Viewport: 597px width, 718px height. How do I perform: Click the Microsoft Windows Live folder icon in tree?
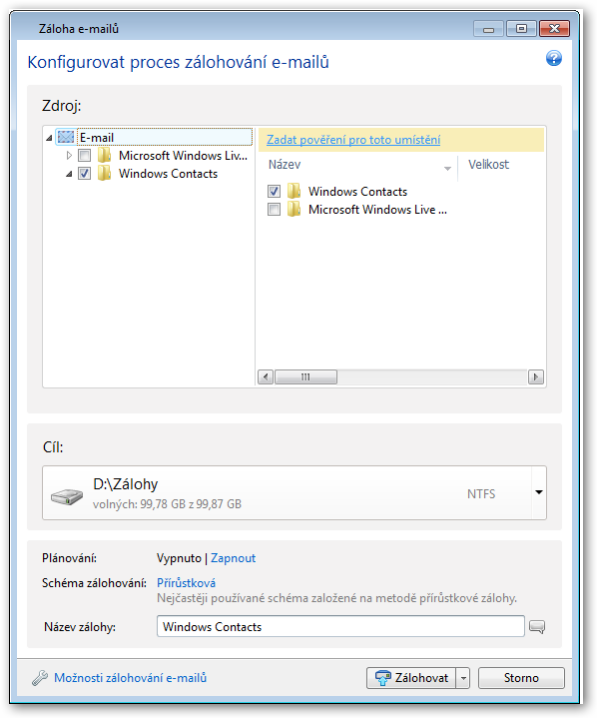pos(104,155)
